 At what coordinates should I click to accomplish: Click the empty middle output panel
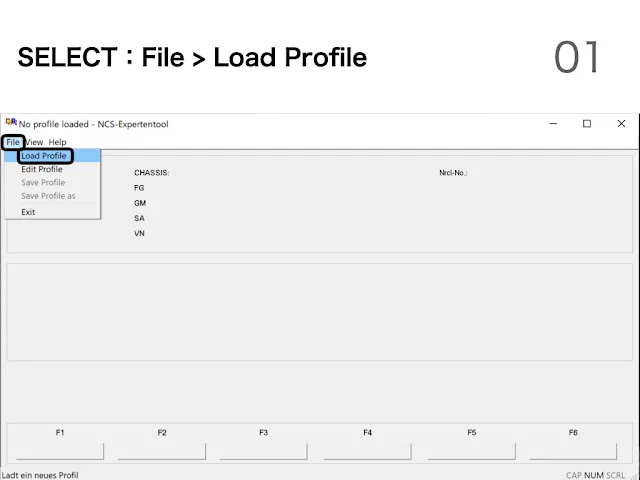320,312
